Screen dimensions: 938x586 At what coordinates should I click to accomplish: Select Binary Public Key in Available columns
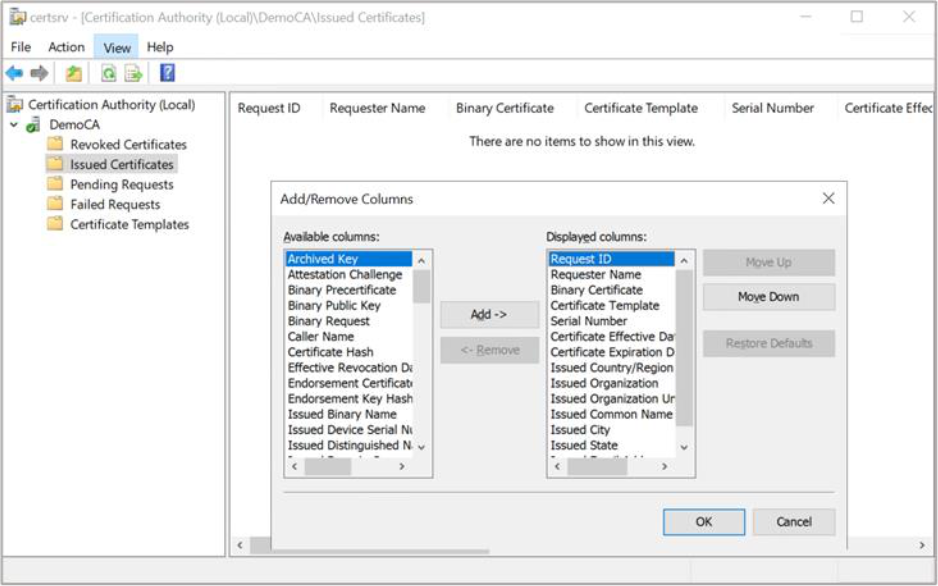(x=334, y=305)
